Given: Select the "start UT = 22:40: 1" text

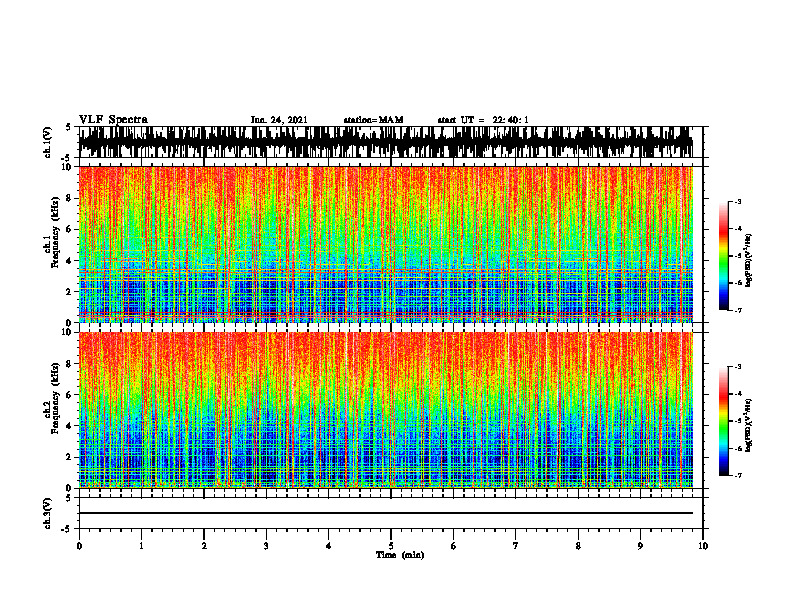Looking at the screenshot, I should click(x=483, y=120).
